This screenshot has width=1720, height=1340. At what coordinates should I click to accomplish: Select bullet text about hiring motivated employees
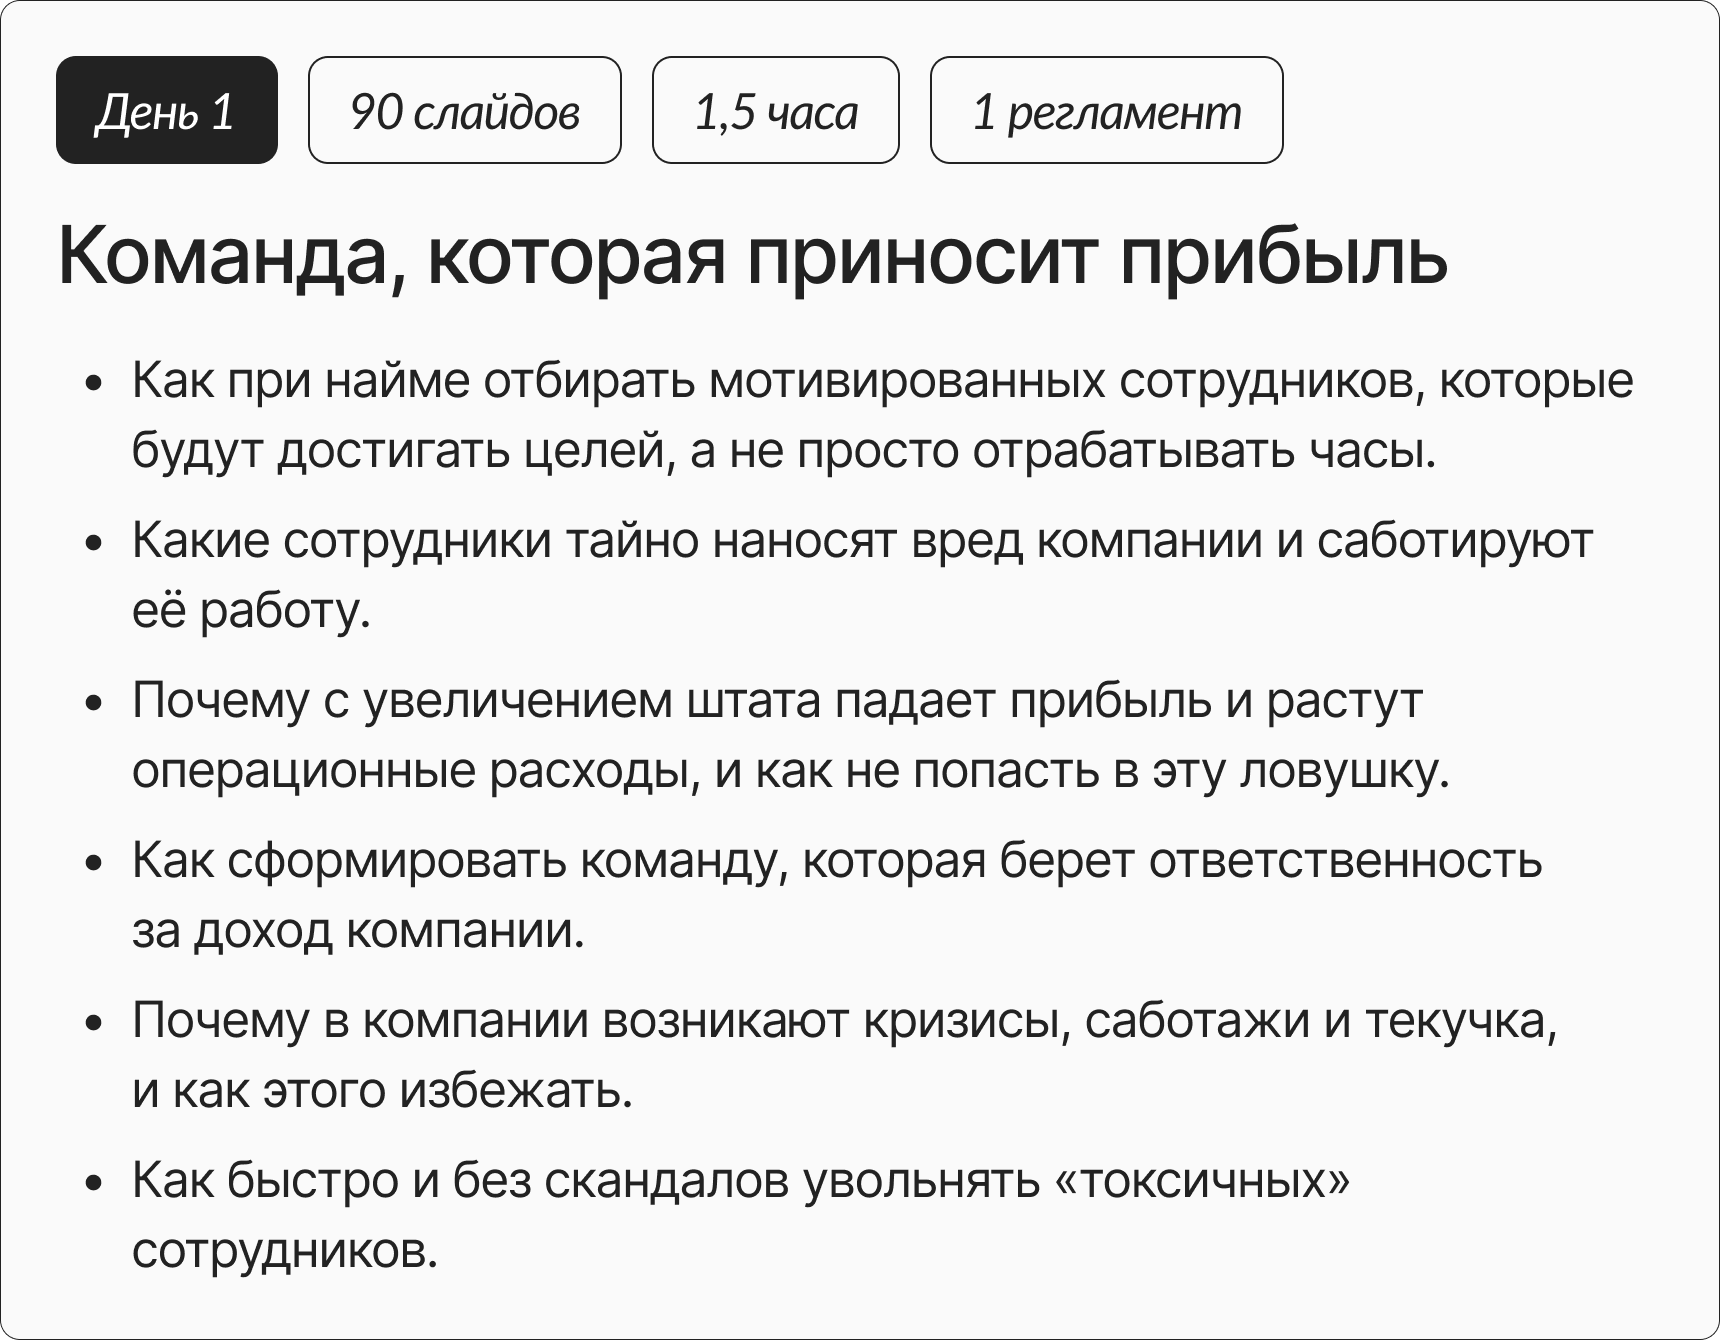click(x=882, y=381)
